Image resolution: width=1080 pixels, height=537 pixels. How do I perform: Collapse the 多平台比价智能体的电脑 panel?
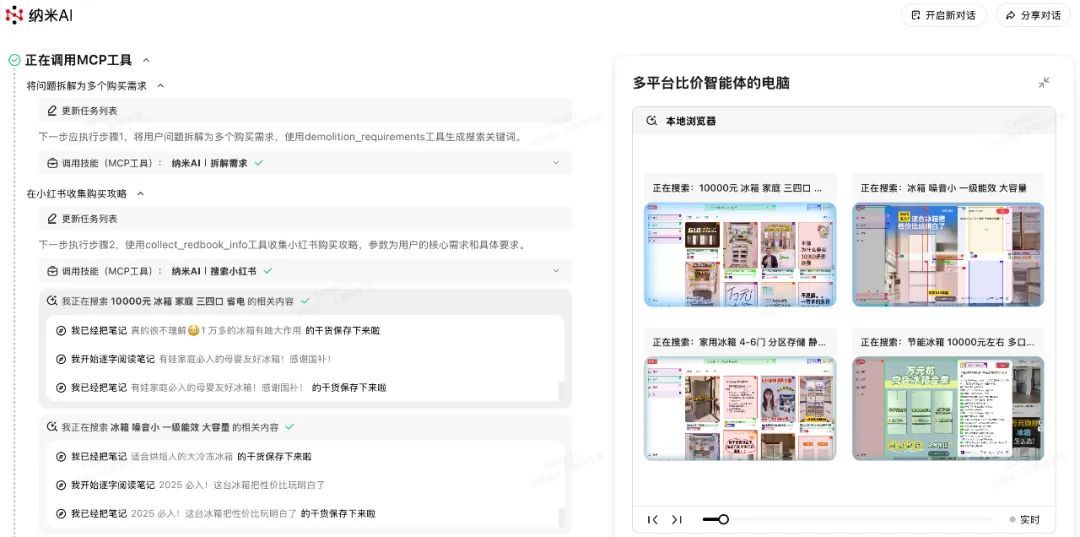click(1043, 83)
